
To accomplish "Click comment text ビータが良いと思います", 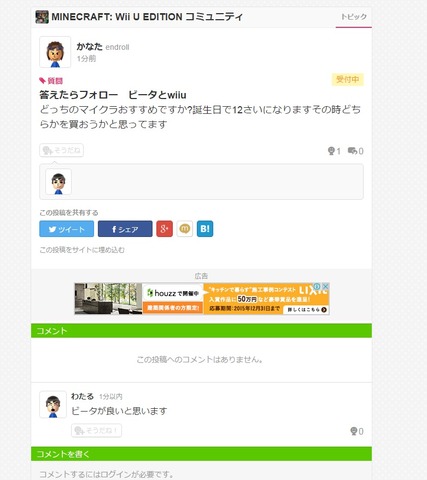I will (119, 411).
